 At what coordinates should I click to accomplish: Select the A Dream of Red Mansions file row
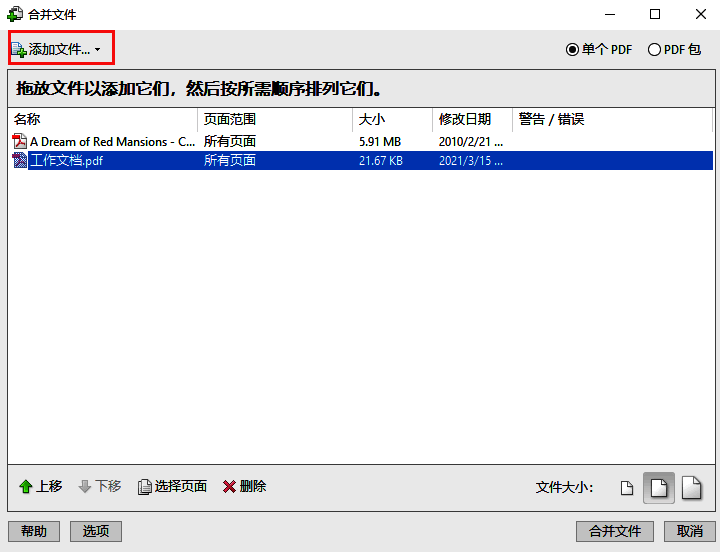pyautogui.click(x=360, y=141)
